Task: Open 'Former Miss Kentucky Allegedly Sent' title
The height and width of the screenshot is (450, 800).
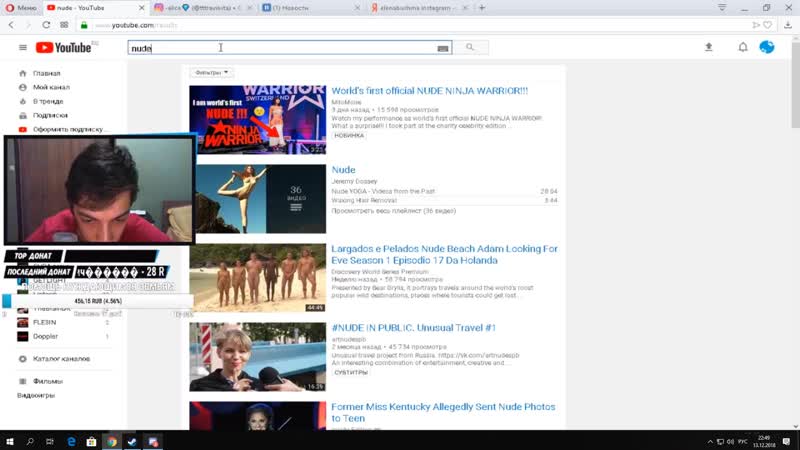Action: [443, 412]
